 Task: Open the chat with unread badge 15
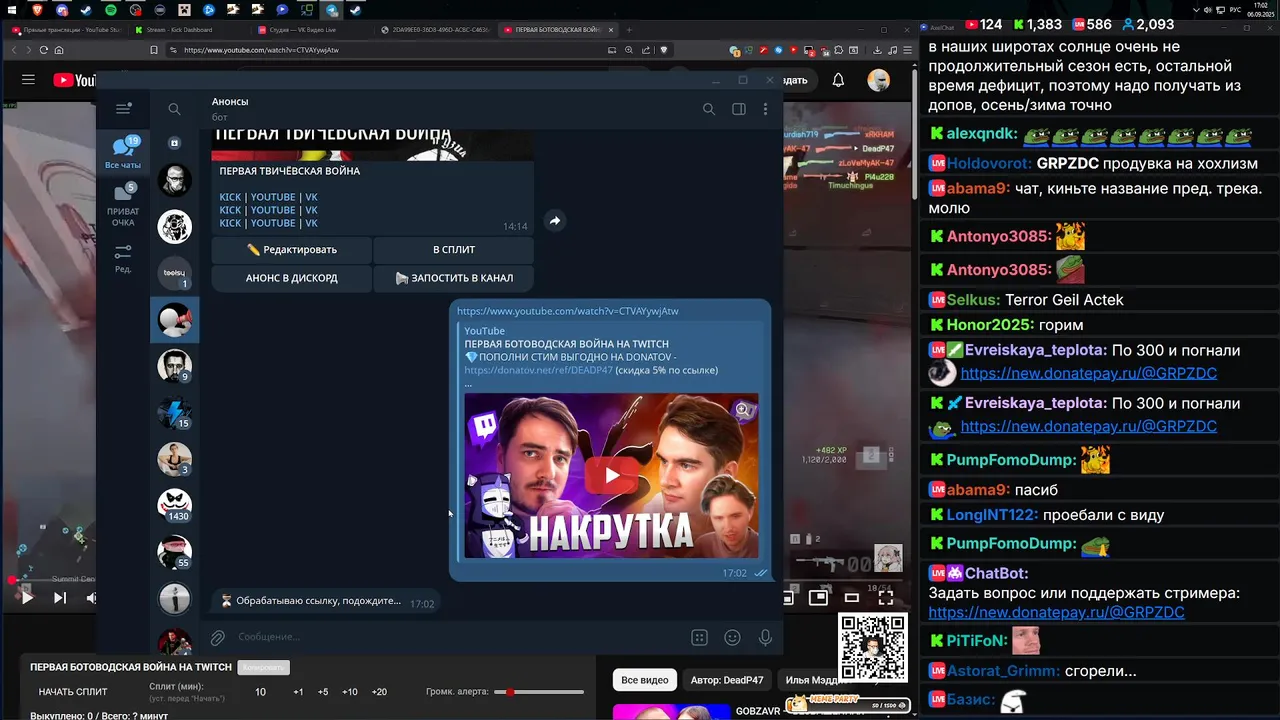[175, 412]
